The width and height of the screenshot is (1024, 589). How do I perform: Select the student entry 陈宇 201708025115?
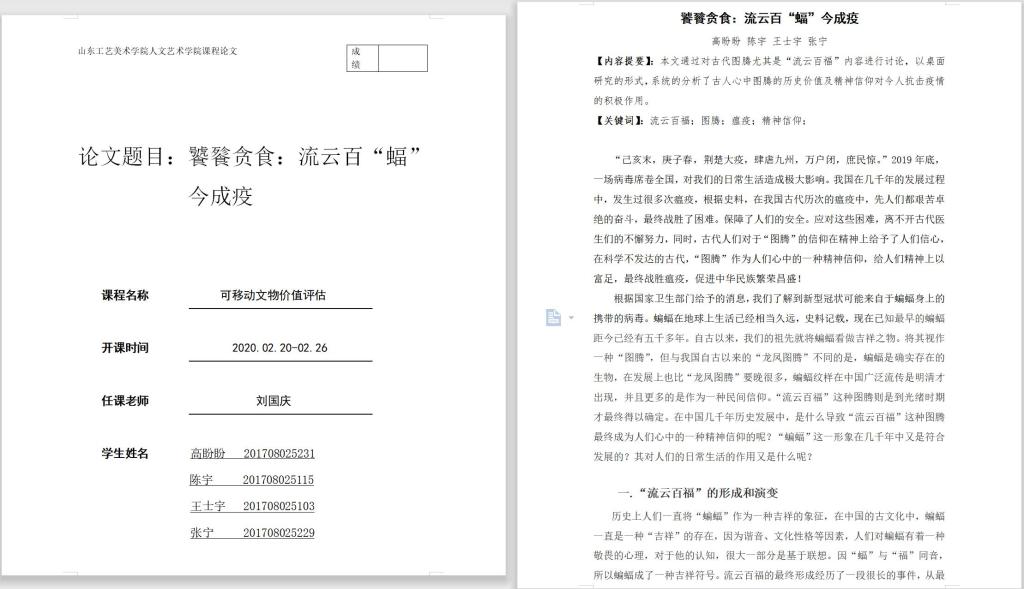[252, 480]
